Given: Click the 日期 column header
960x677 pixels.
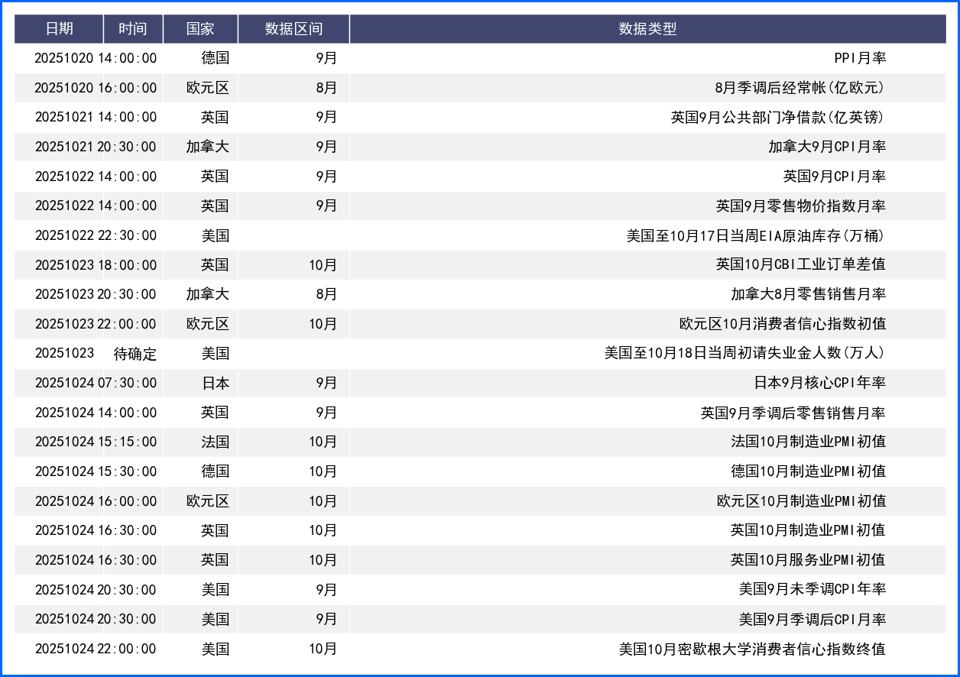Looking at the screenshot, I should coord(58,29).
